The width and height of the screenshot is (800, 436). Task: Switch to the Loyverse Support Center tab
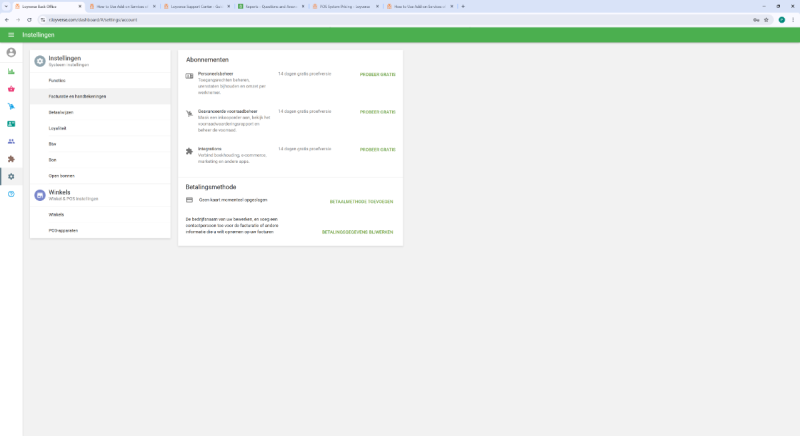click(x=194, y=6)
